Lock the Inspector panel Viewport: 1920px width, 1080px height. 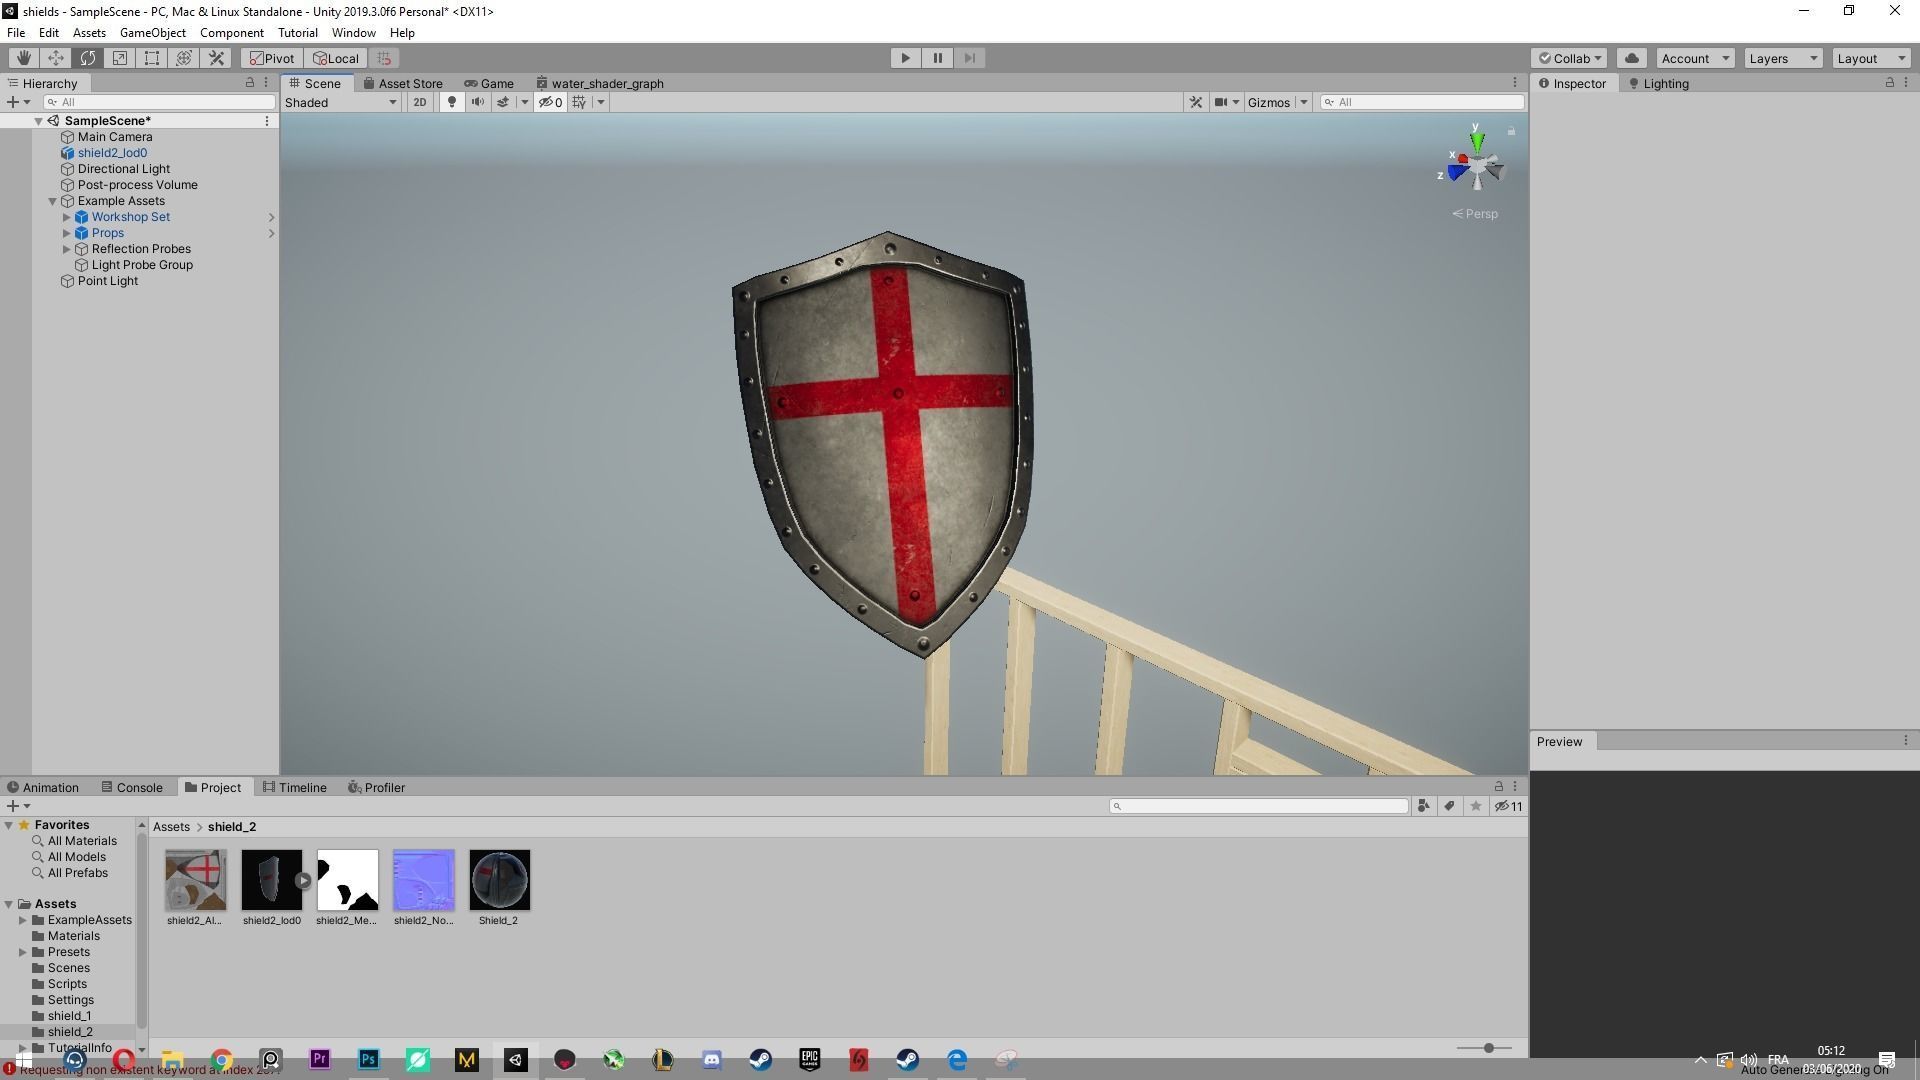pos(1890,83)
